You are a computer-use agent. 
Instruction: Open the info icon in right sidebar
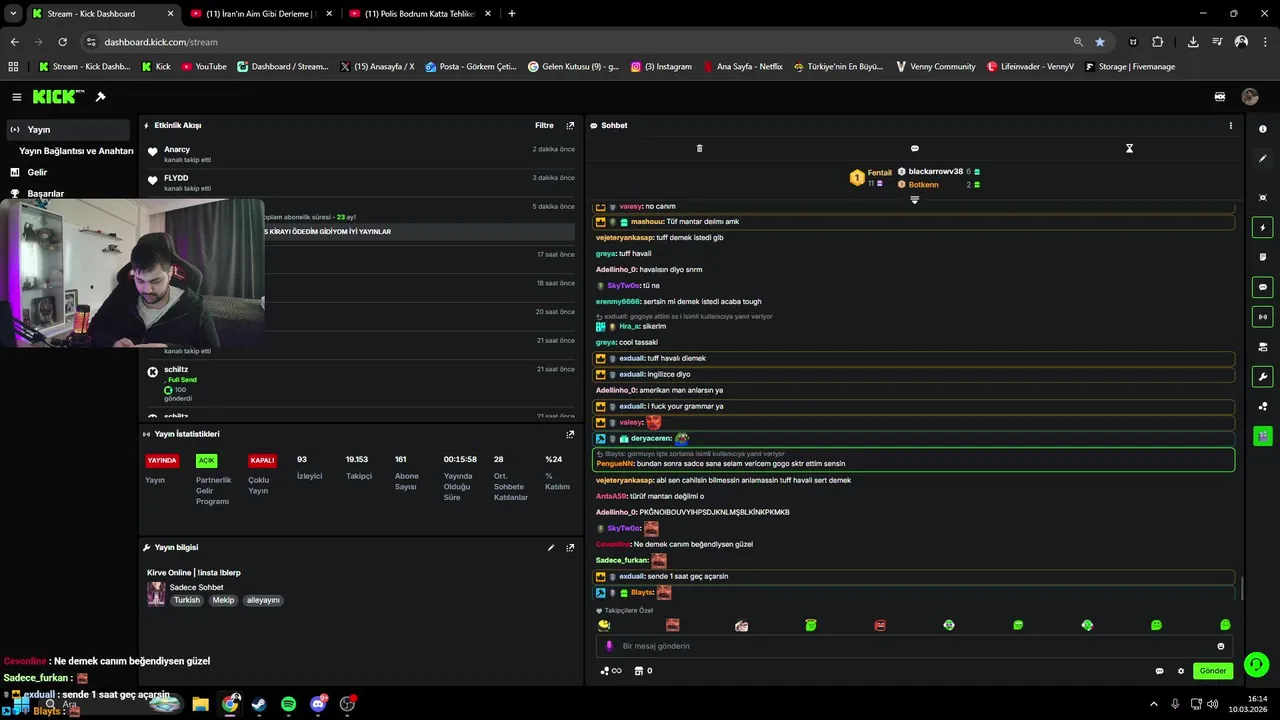pos(1263,129)
